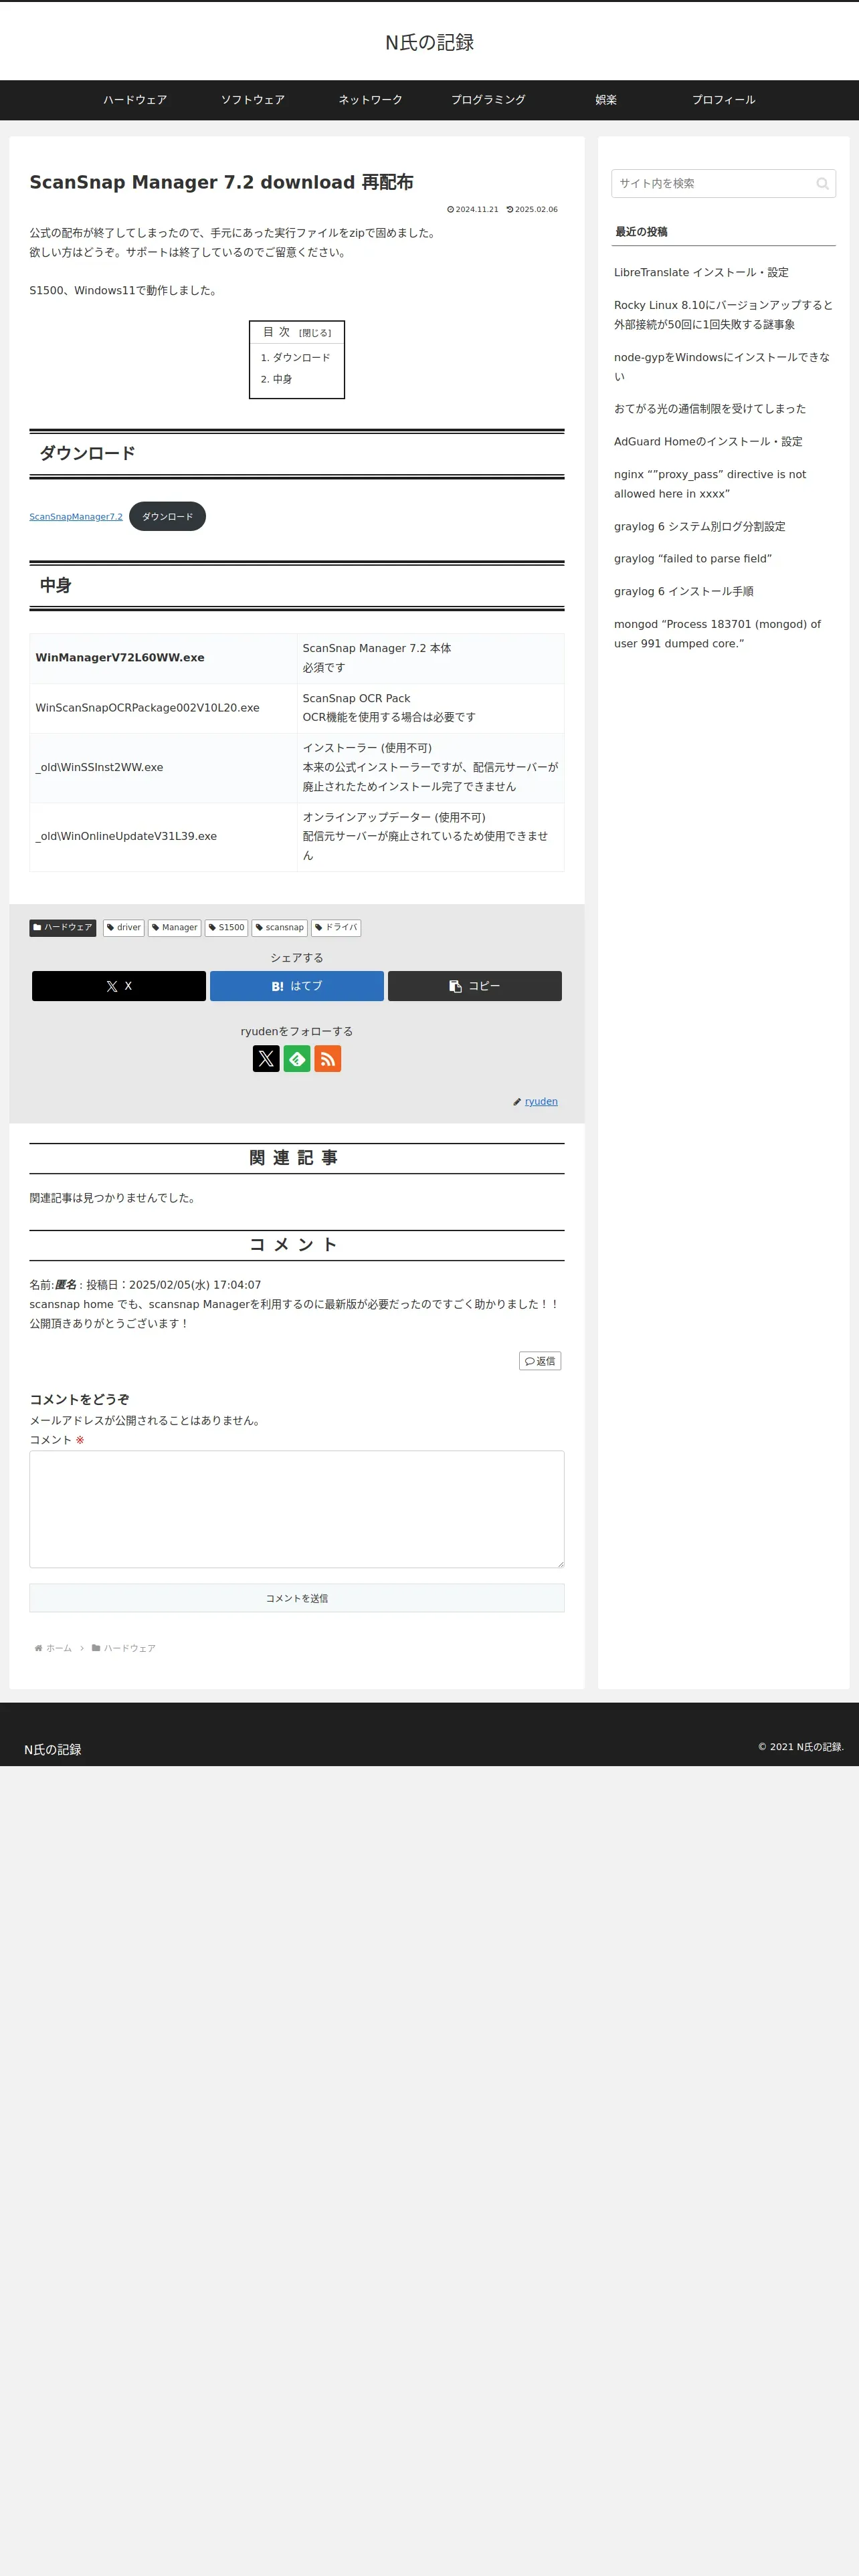Share the post on X
Screen dimensions: 859x2576
(x=119, y=986)
